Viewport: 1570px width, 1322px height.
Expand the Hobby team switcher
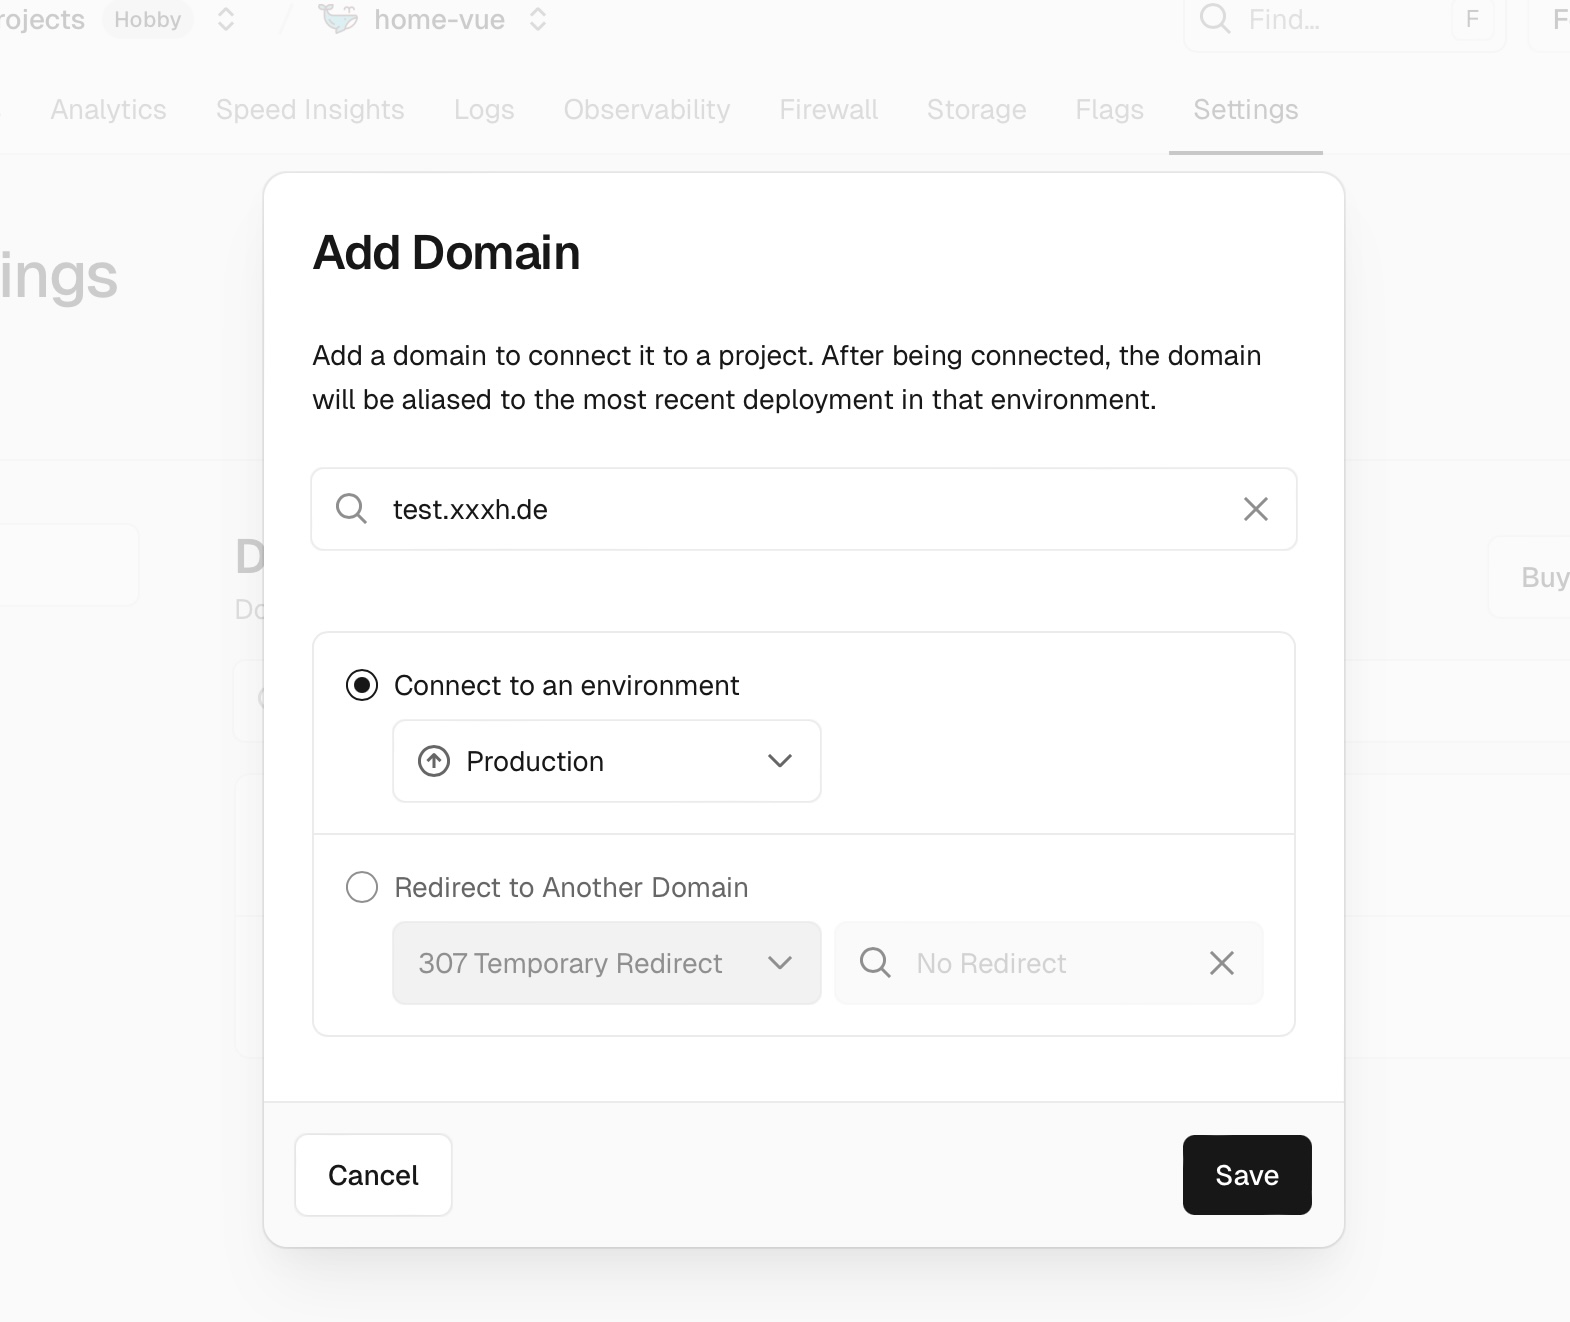pos(226,19)
